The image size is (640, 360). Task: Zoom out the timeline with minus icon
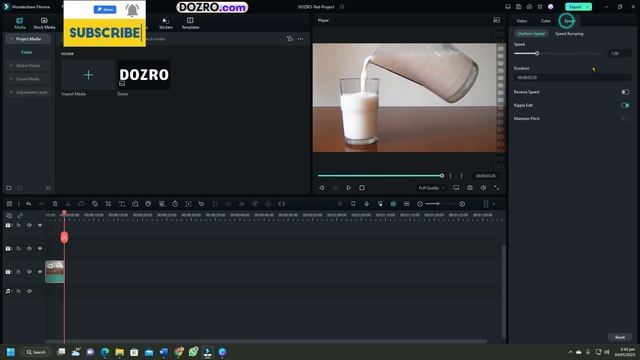(420, 204)
